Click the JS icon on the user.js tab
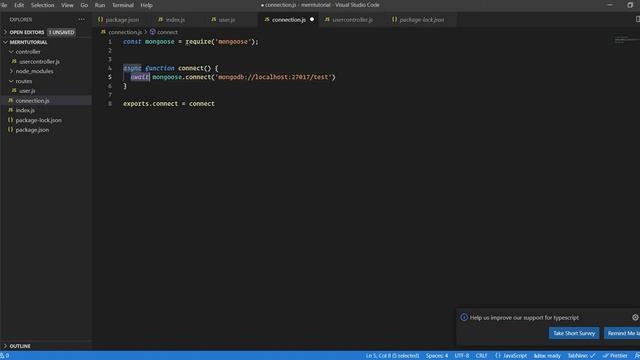640x360 pixels. (213, 19)
